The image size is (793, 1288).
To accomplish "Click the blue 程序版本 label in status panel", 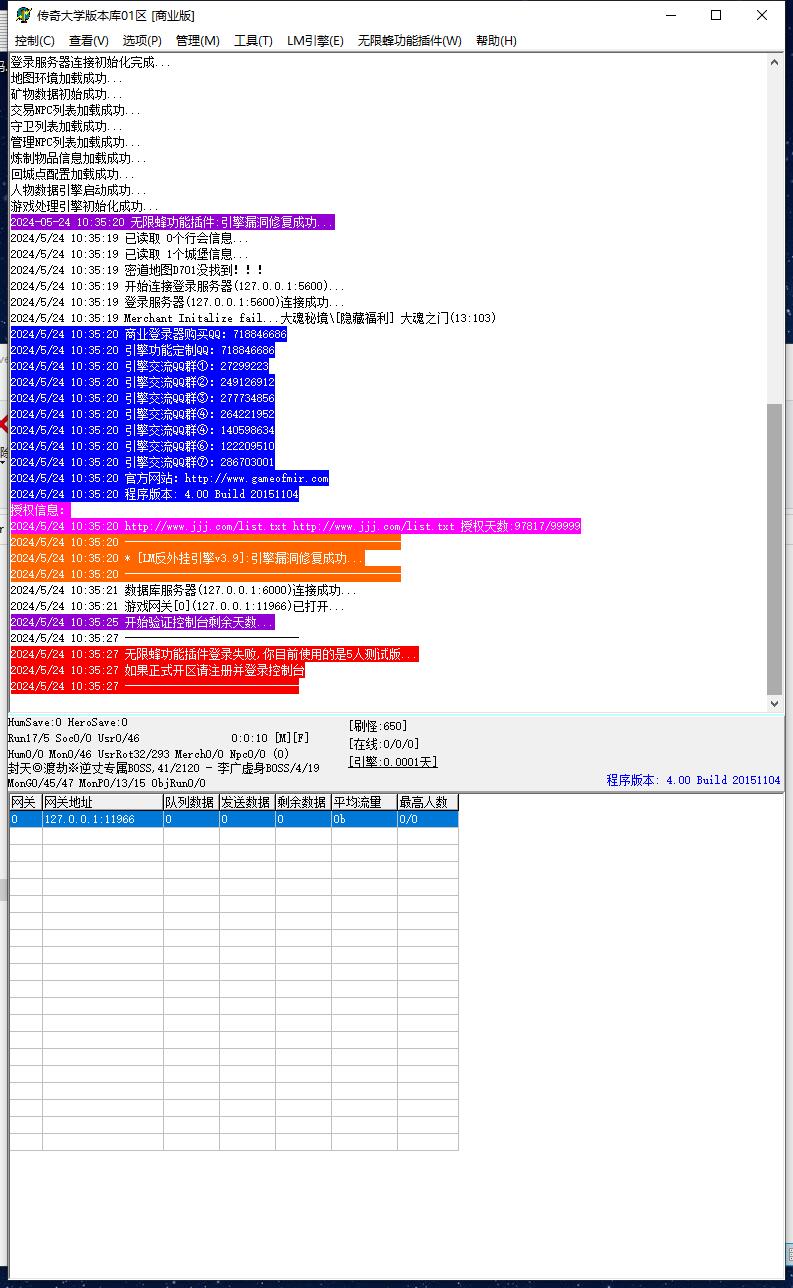I will [693, 780].
